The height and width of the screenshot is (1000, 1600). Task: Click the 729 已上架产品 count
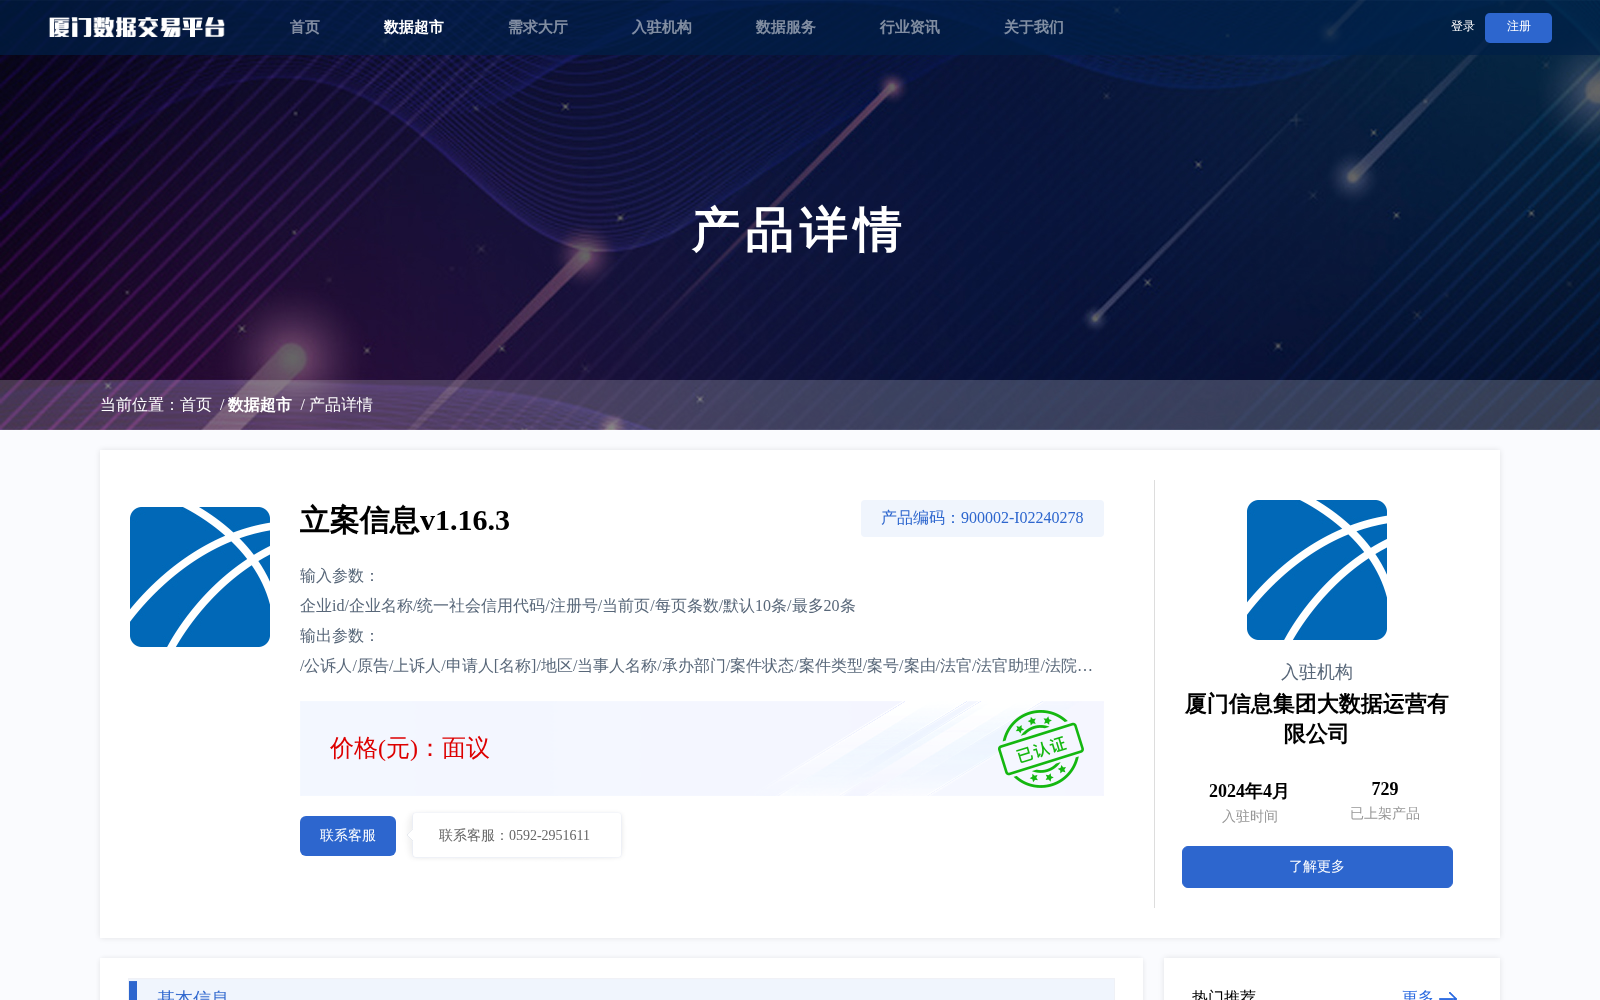point(1385,789)
